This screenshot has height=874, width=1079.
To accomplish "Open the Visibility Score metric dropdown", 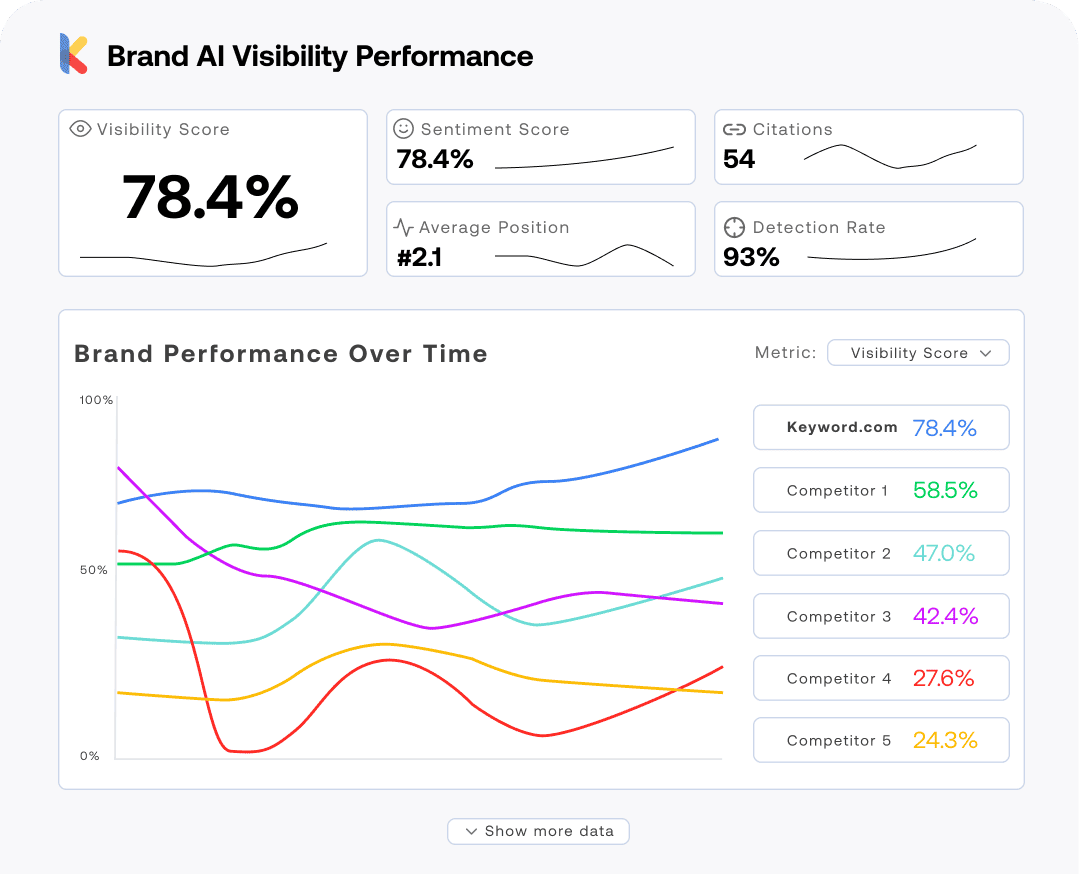I will (918, 353).
